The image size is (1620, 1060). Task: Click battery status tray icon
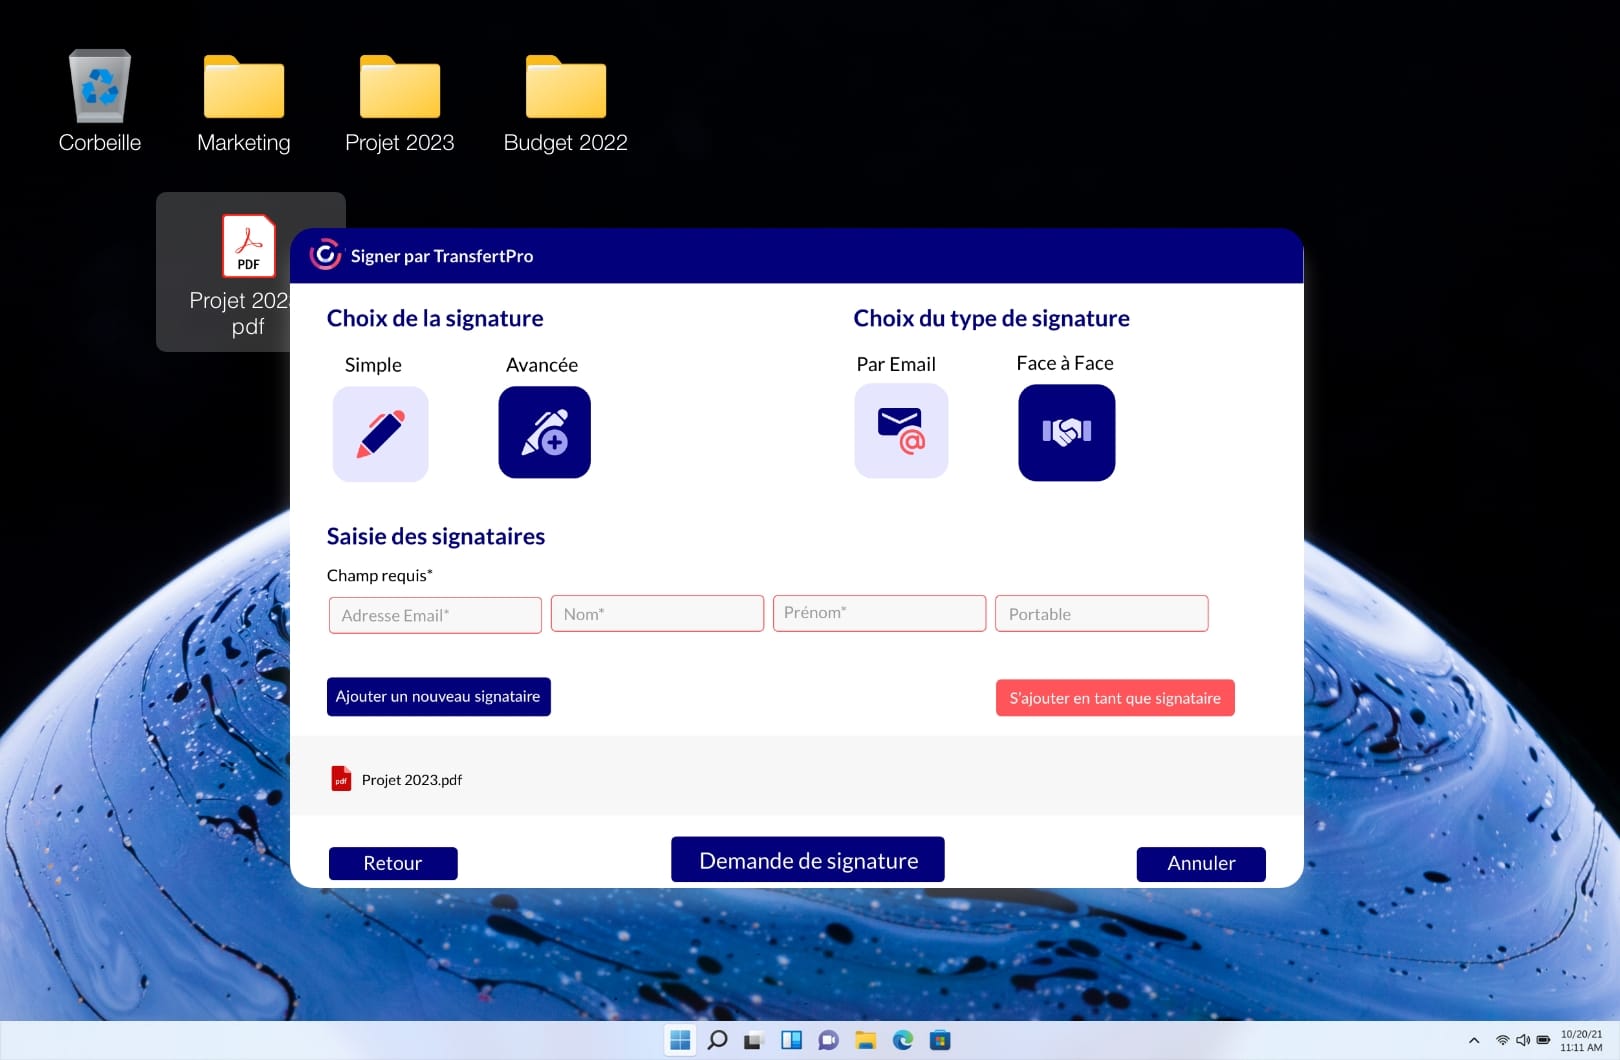pyautogui.click(x=1544, y=1040)
